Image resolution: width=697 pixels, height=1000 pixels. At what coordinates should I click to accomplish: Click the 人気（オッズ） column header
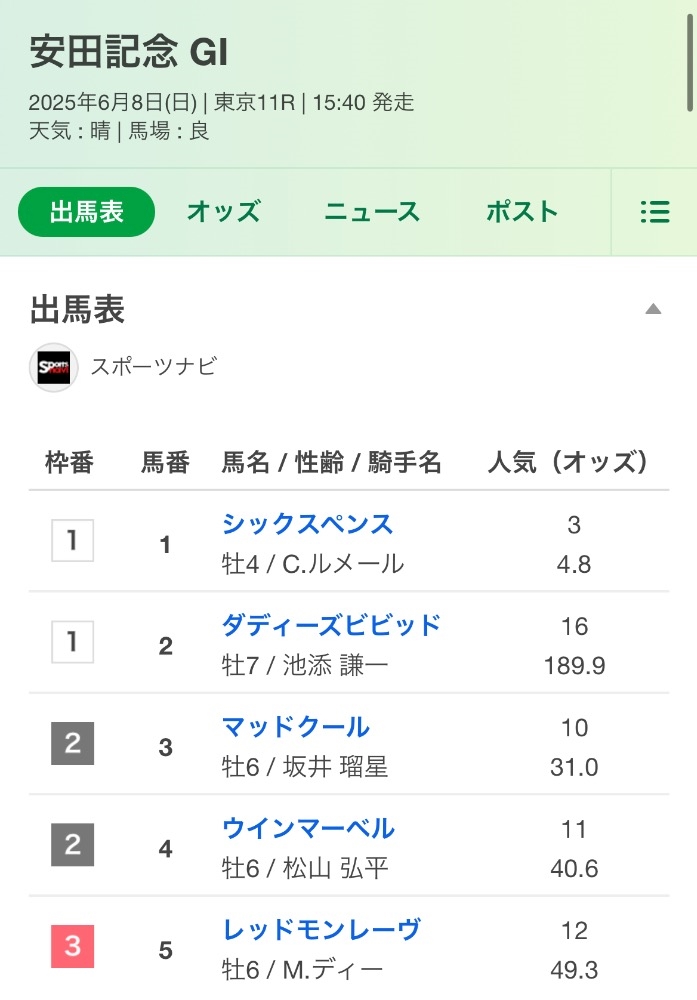[567, 462]
